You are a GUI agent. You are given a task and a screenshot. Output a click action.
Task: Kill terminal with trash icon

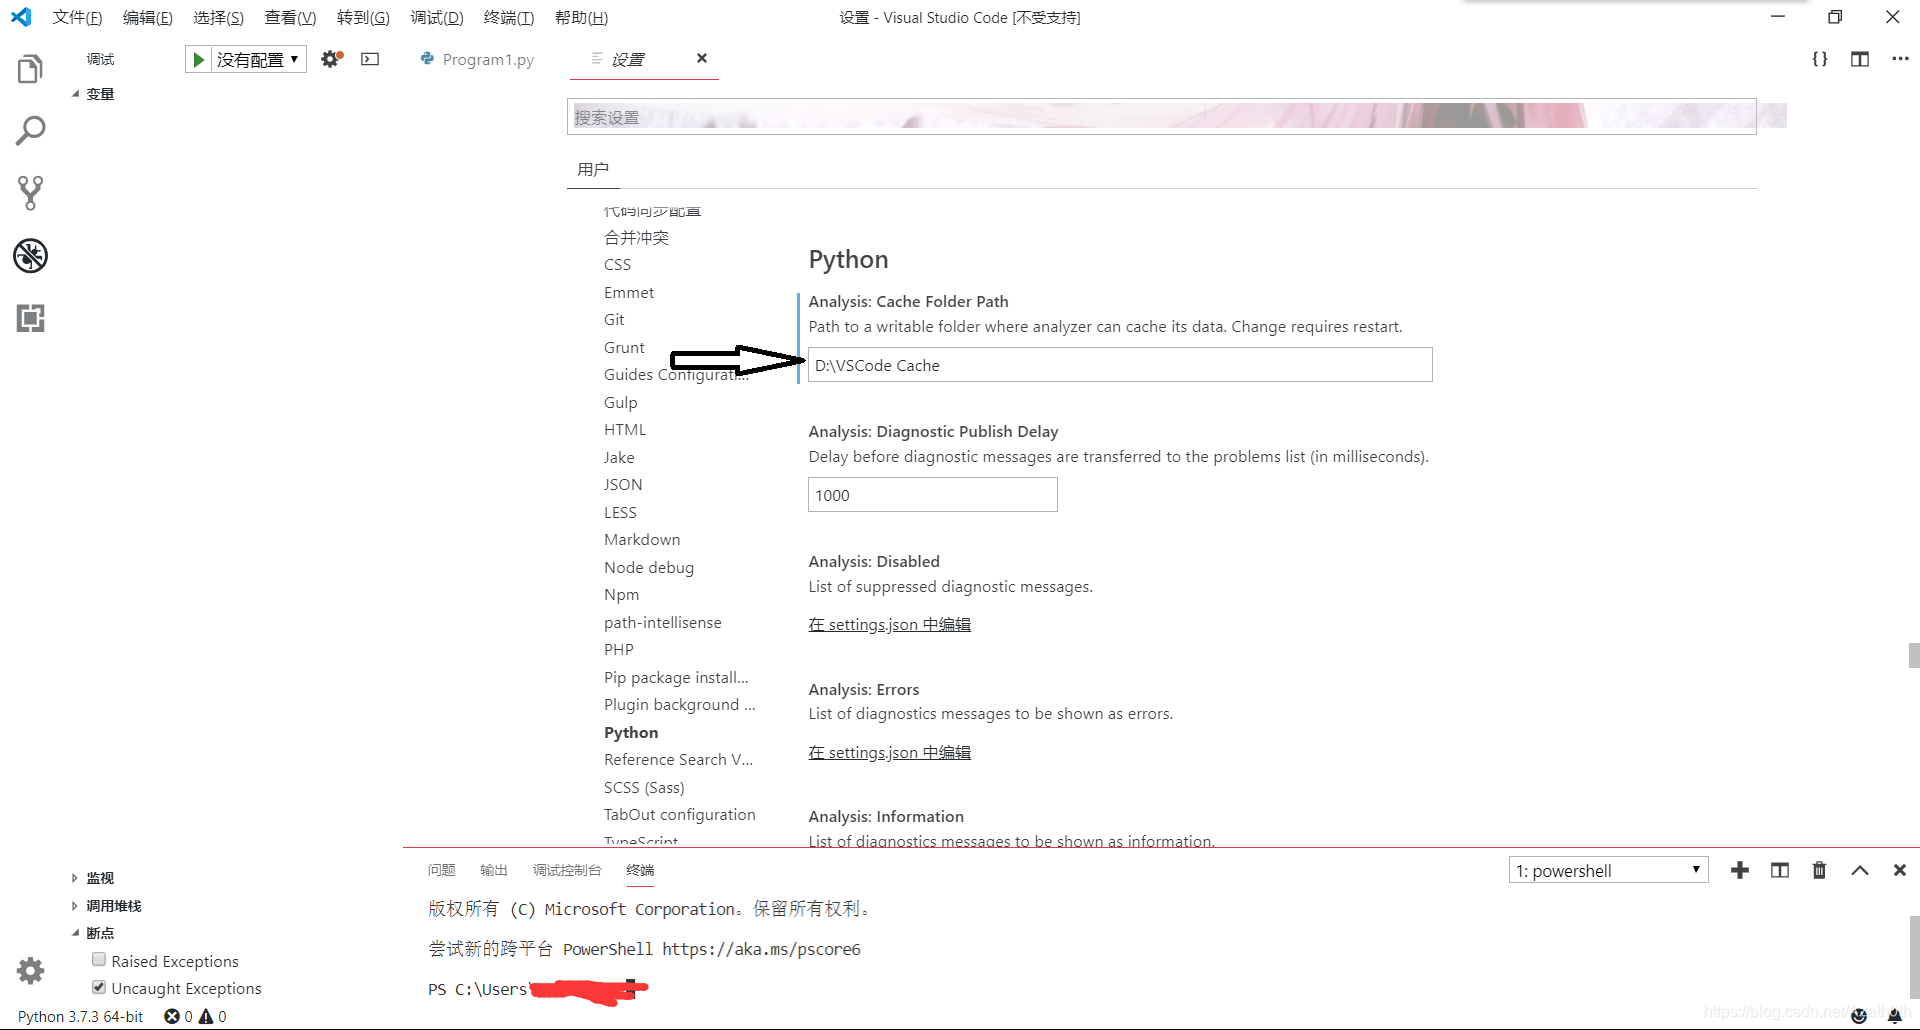[1820, 870]
